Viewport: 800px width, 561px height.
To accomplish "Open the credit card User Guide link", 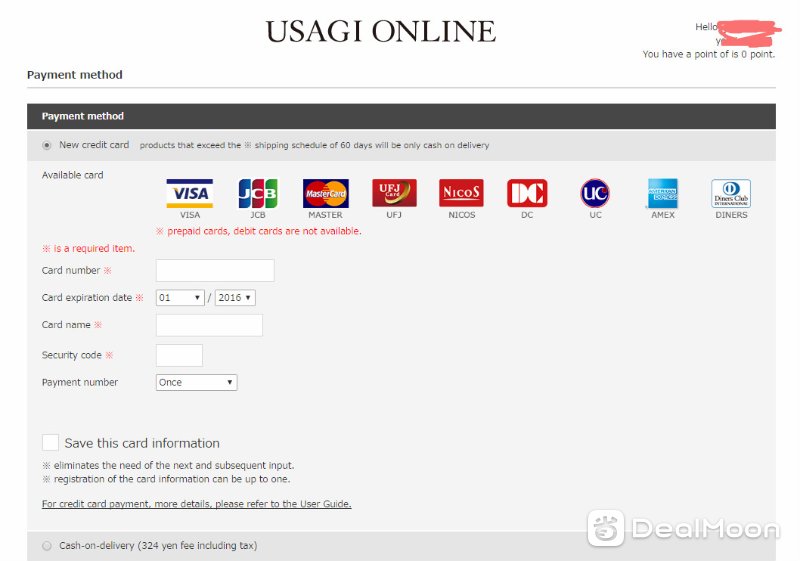I will pos(196,504).
